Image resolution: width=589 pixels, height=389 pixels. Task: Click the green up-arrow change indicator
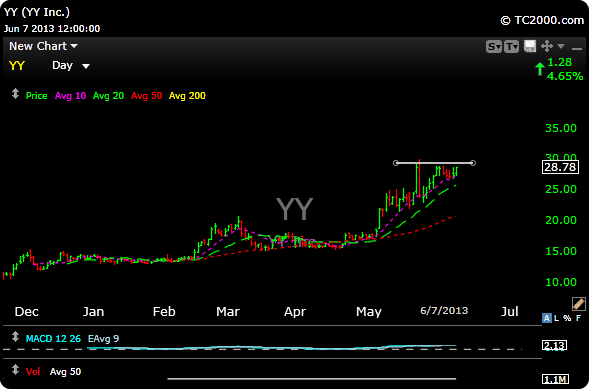click(540, 69)
